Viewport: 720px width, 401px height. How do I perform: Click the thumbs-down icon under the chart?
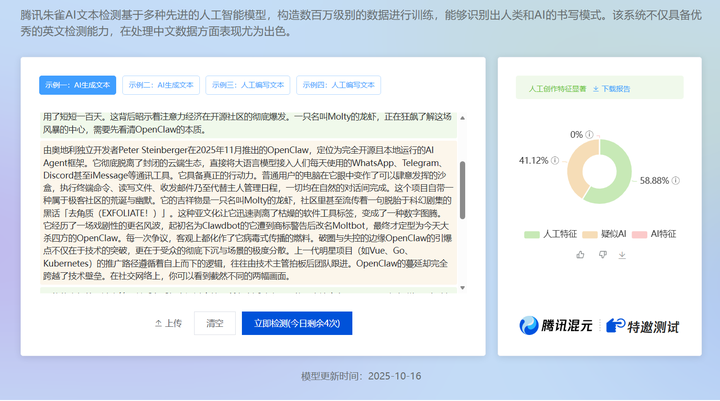[603, 254]
